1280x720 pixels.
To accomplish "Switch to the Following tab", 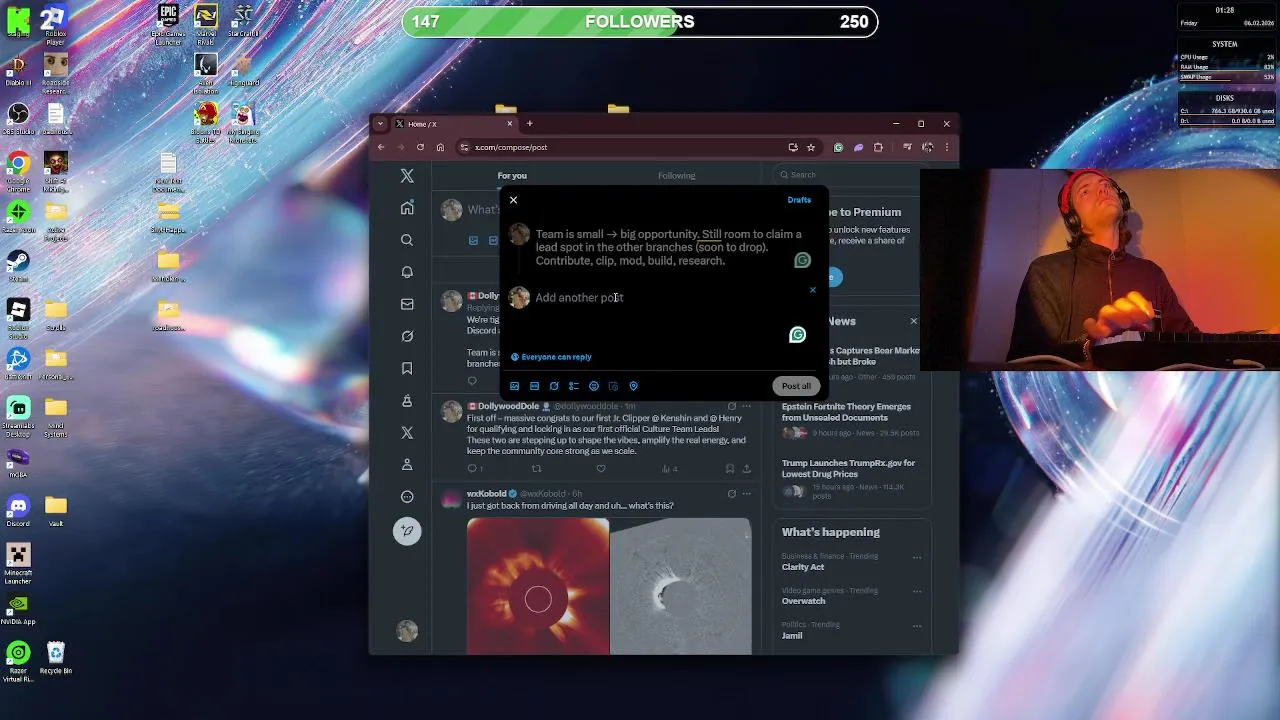I will pyautogui.click(x=676, y=176).
